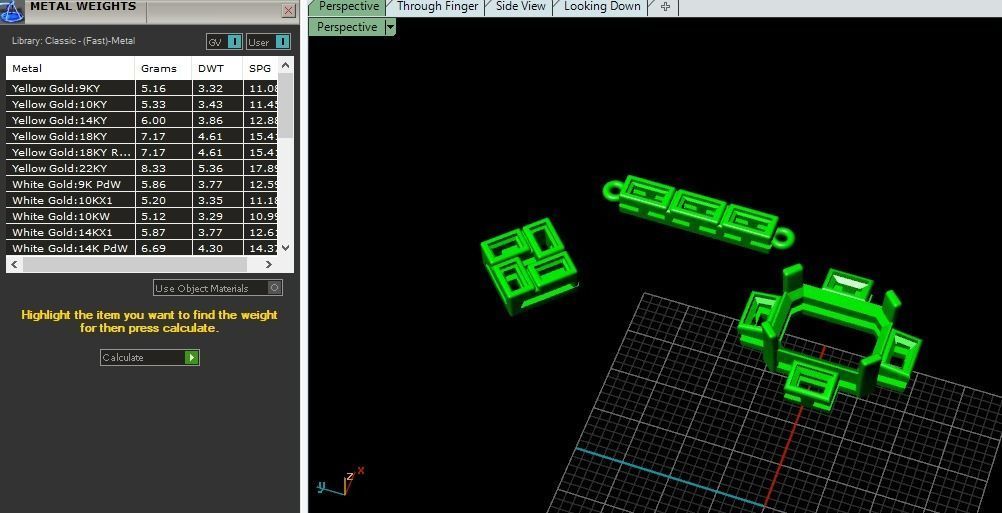Click the XYZ axis indicator in viewport
This screenshot has height=513, width=1002.
pos(341,482)
